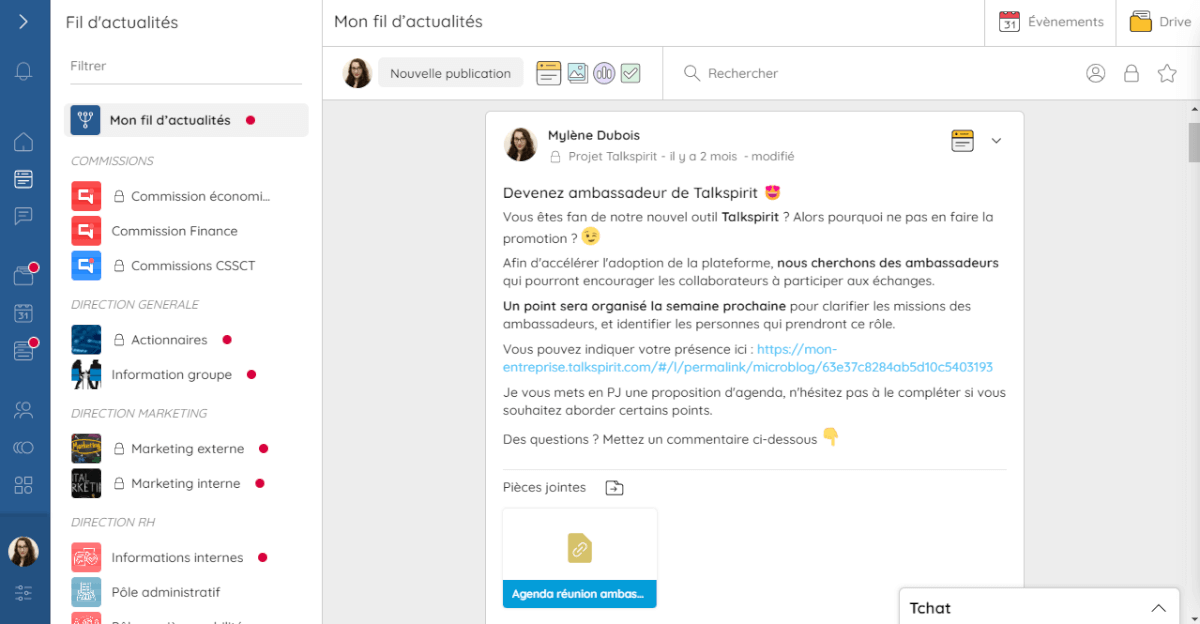Click the Nouvelle publication button

(450, 73)
